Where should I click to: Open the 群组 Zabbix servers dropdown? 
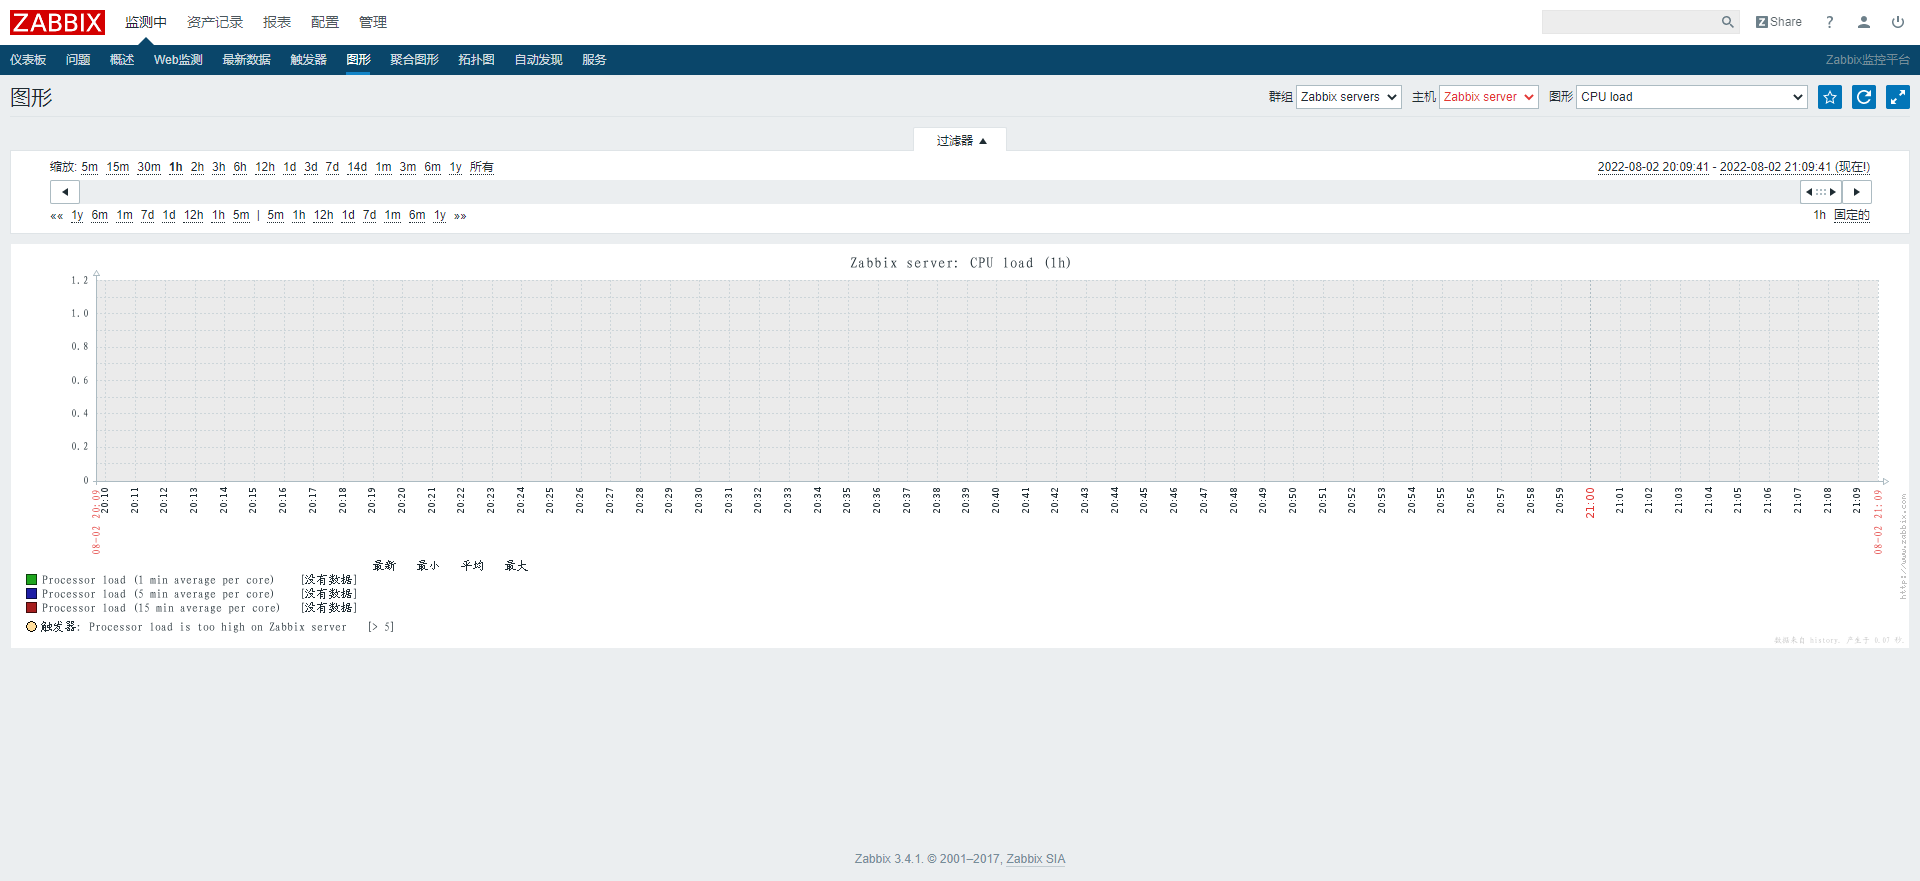pos(1348,97)
